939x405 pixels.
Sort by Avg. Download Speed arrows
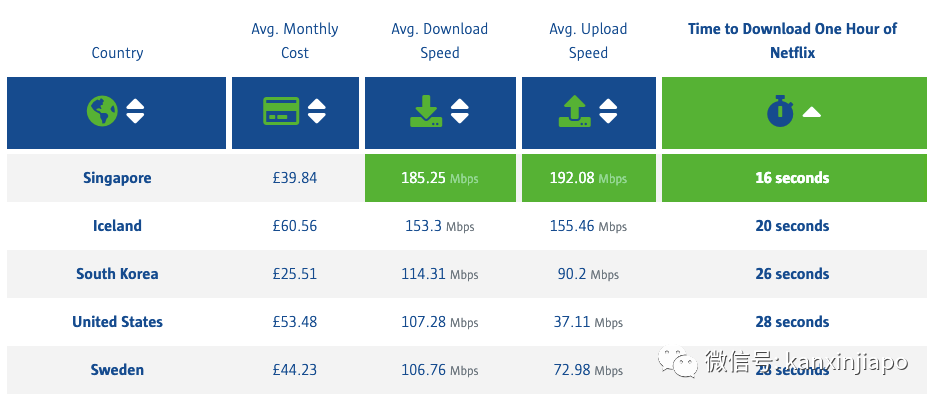460,111
